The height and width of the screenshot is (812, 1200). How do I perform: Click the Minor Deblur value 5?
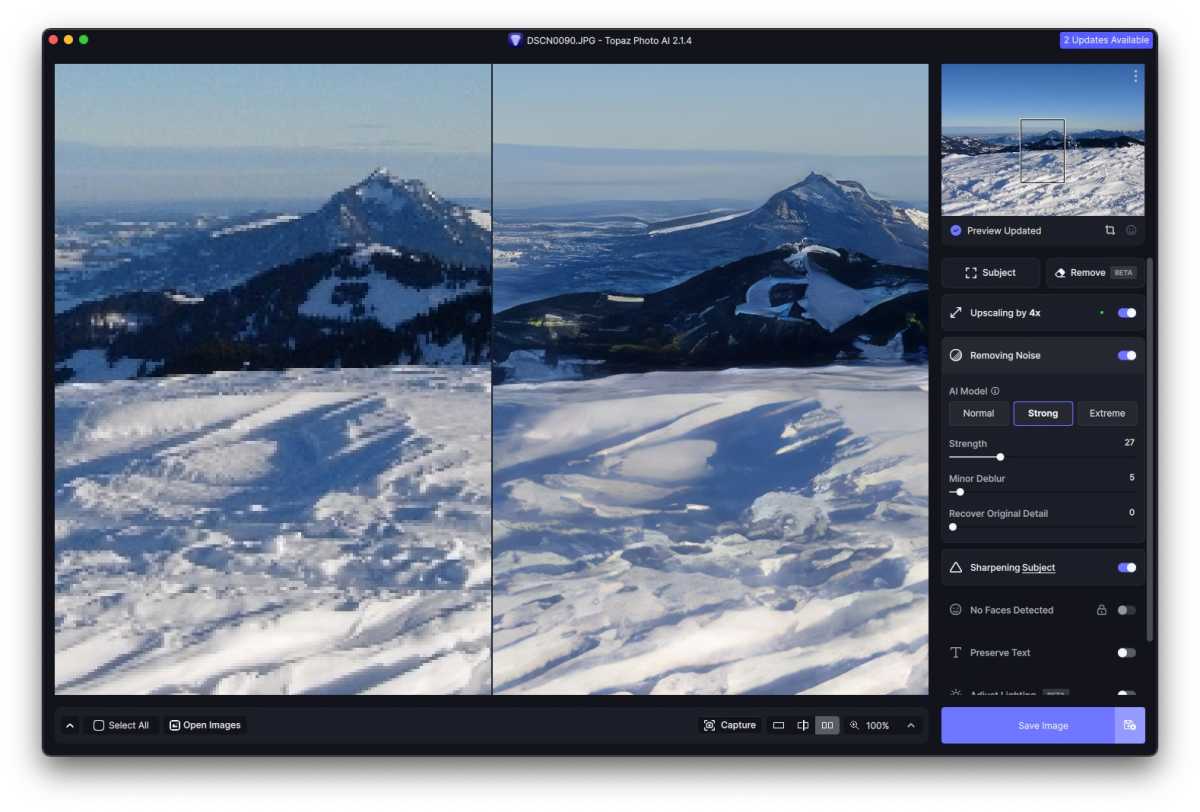[1132, 477]
